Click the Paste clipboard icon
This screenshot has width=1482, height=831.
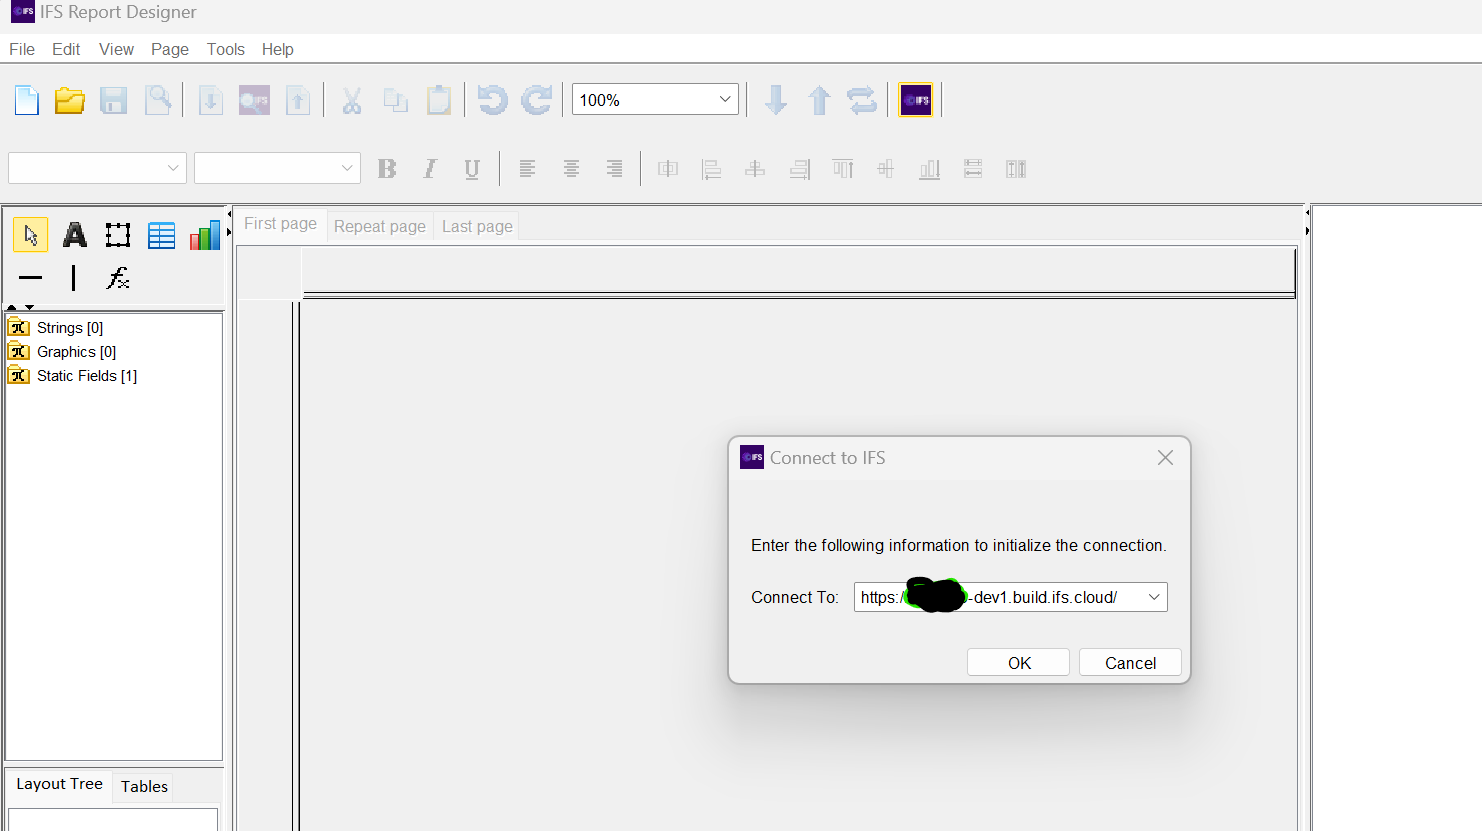(x=439, y=100)
